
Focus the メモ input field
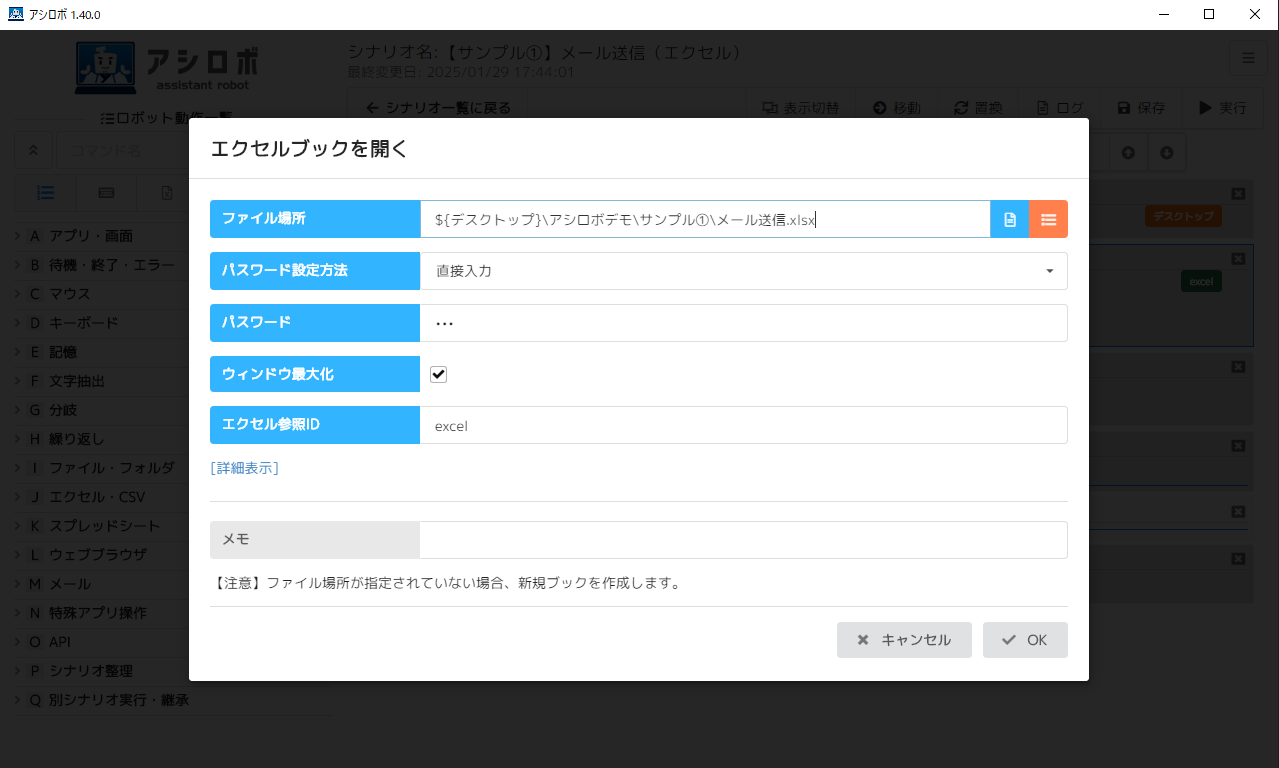pyautogui.click(x=744, y=540)
